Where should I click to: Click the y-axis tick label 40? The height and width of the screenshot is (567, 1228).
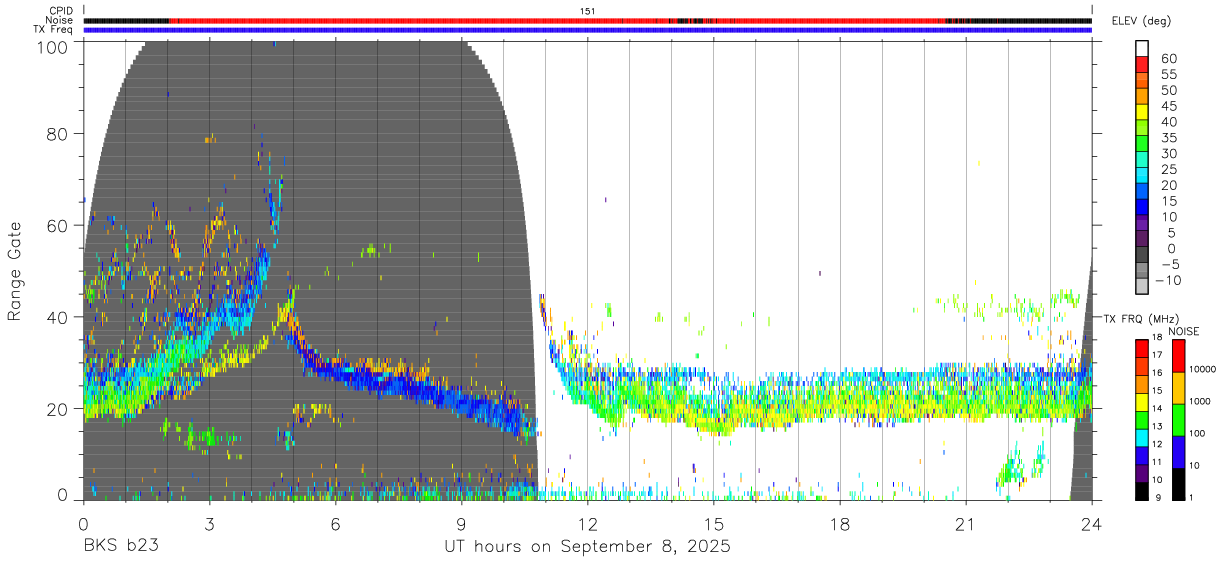pyautogui.click(x=59, y=317)
